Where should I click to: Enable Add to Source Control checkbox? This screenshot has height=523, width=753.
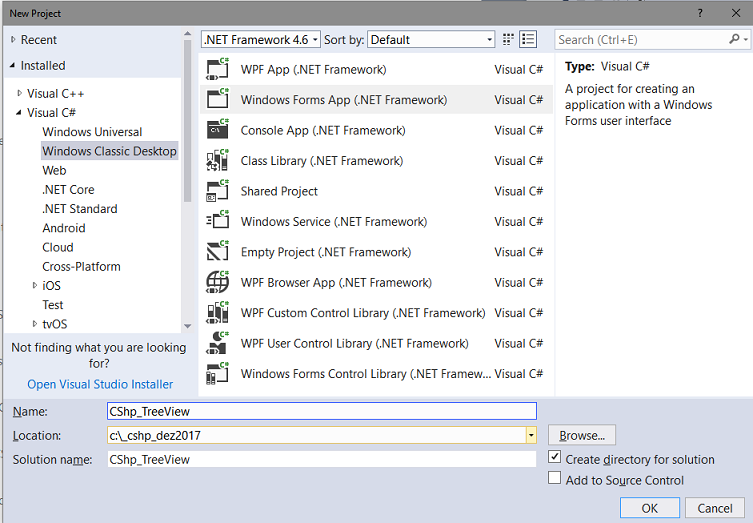554,478
